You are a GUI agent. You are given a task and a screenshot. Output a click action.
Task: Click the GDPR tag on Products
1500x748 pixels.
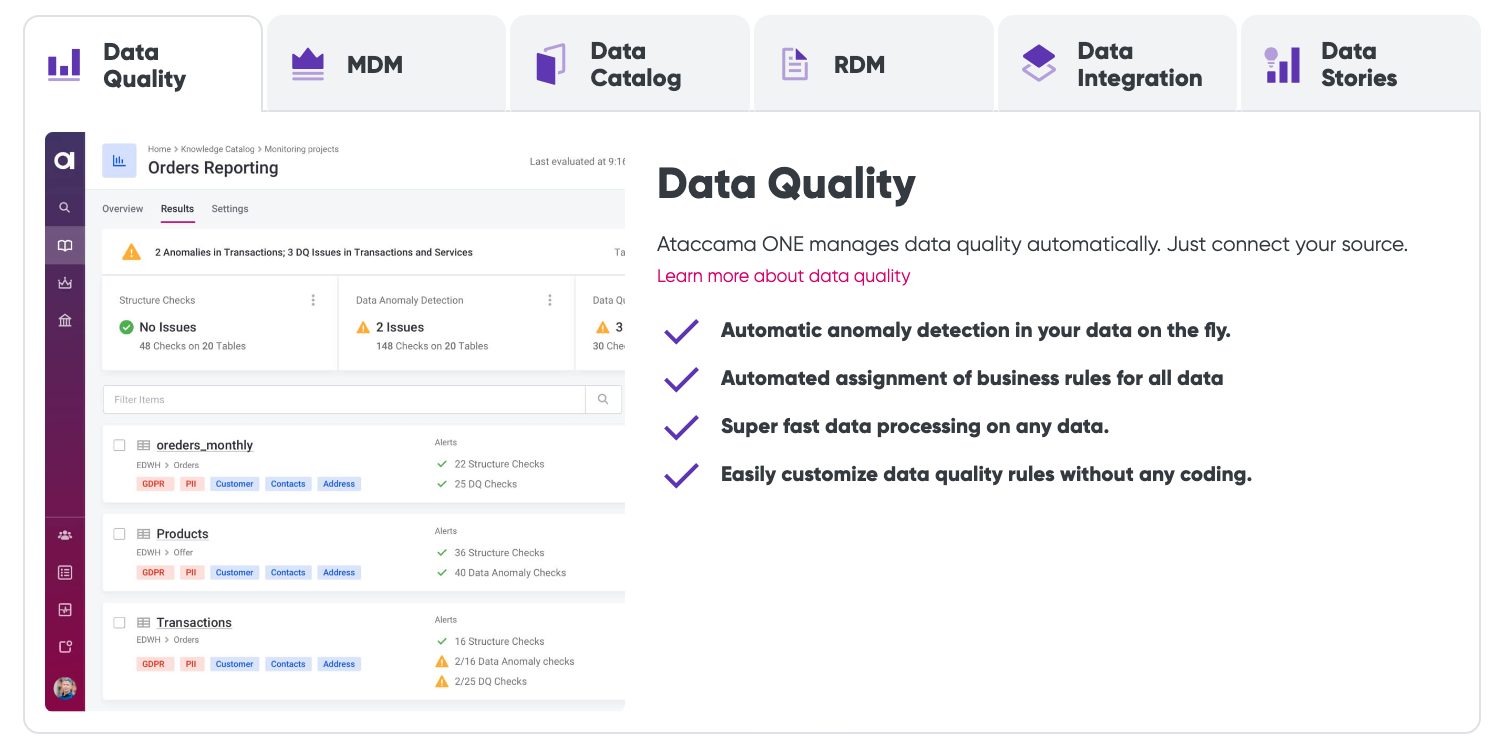tap(153, 573)
